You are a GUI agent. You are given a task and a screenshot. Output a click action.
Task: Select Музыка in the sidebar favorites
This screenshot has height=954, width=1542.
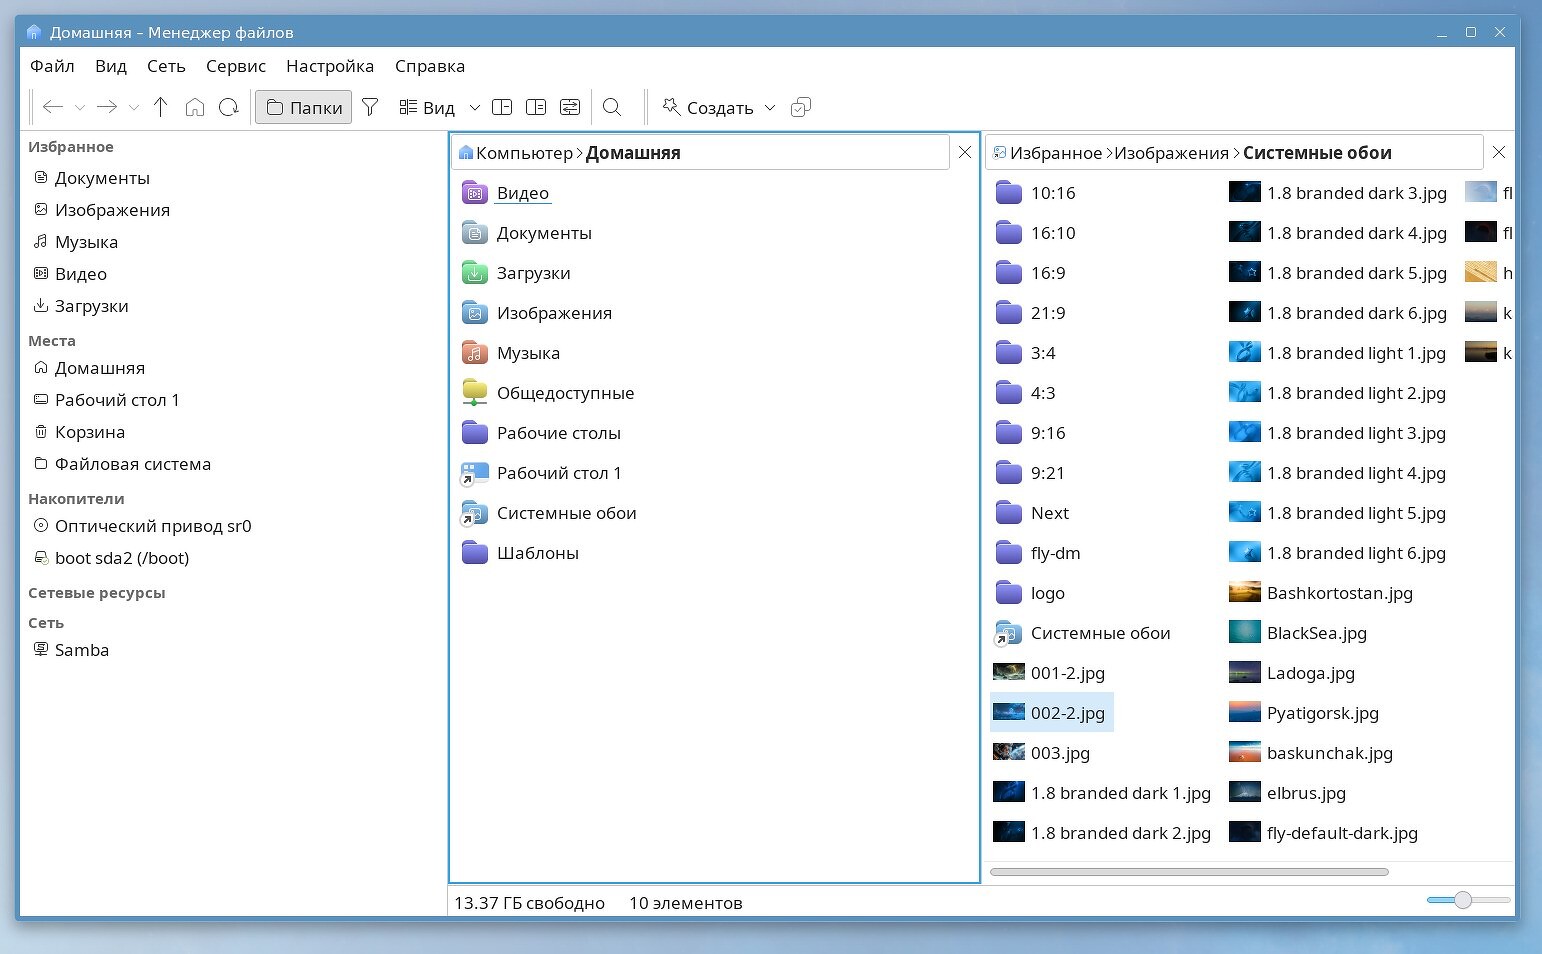(86, 242)
